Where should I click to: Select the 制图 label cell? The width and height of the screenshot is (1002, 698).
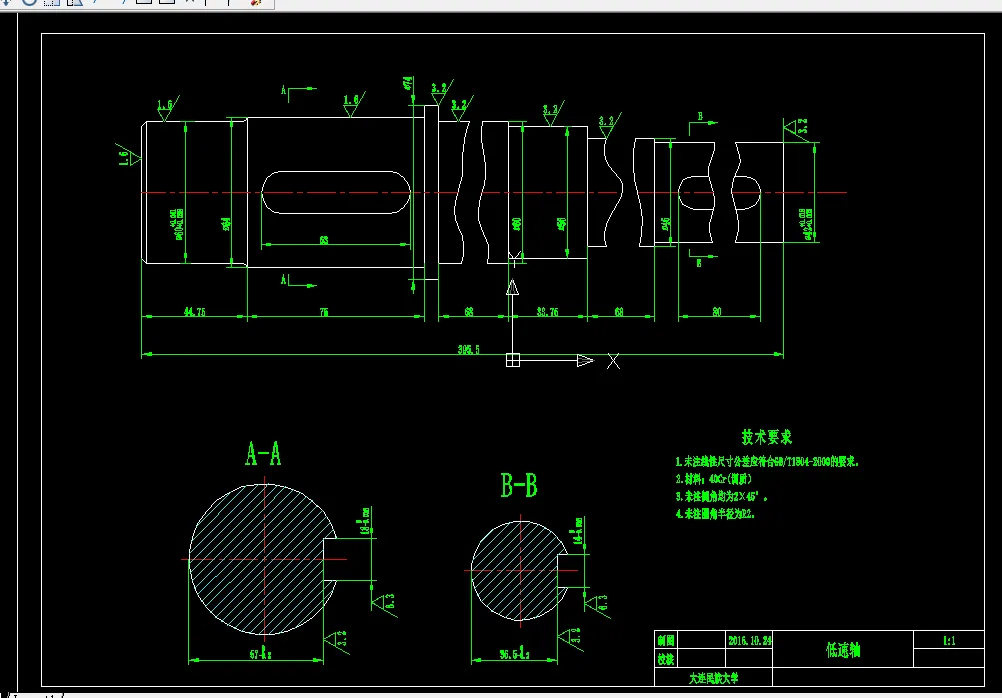pyautogui.click(x=665, y=640)
